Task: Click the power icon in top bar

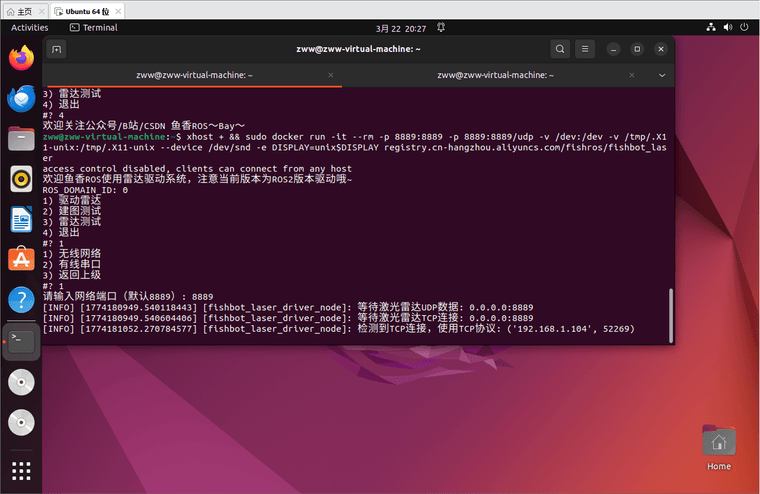Action: tap(744, 28)
